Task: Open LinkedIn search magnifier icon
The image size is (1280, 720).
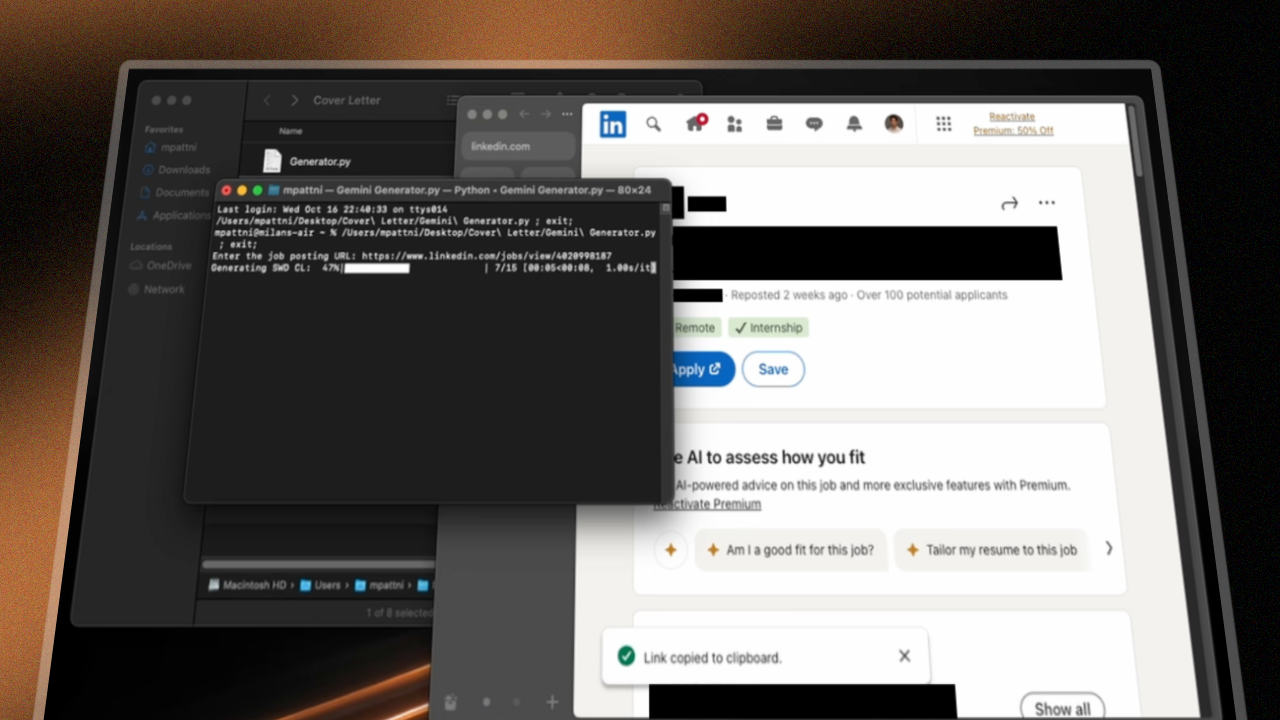Action: click(653, 124)
